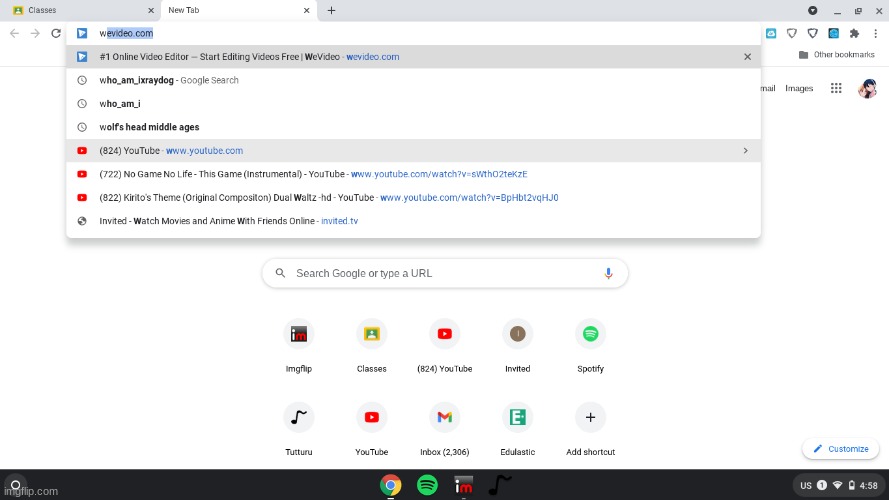The image size is (889, 500).
Task: Remove the WeVideo suggestion with X
Action: point(747,57)
